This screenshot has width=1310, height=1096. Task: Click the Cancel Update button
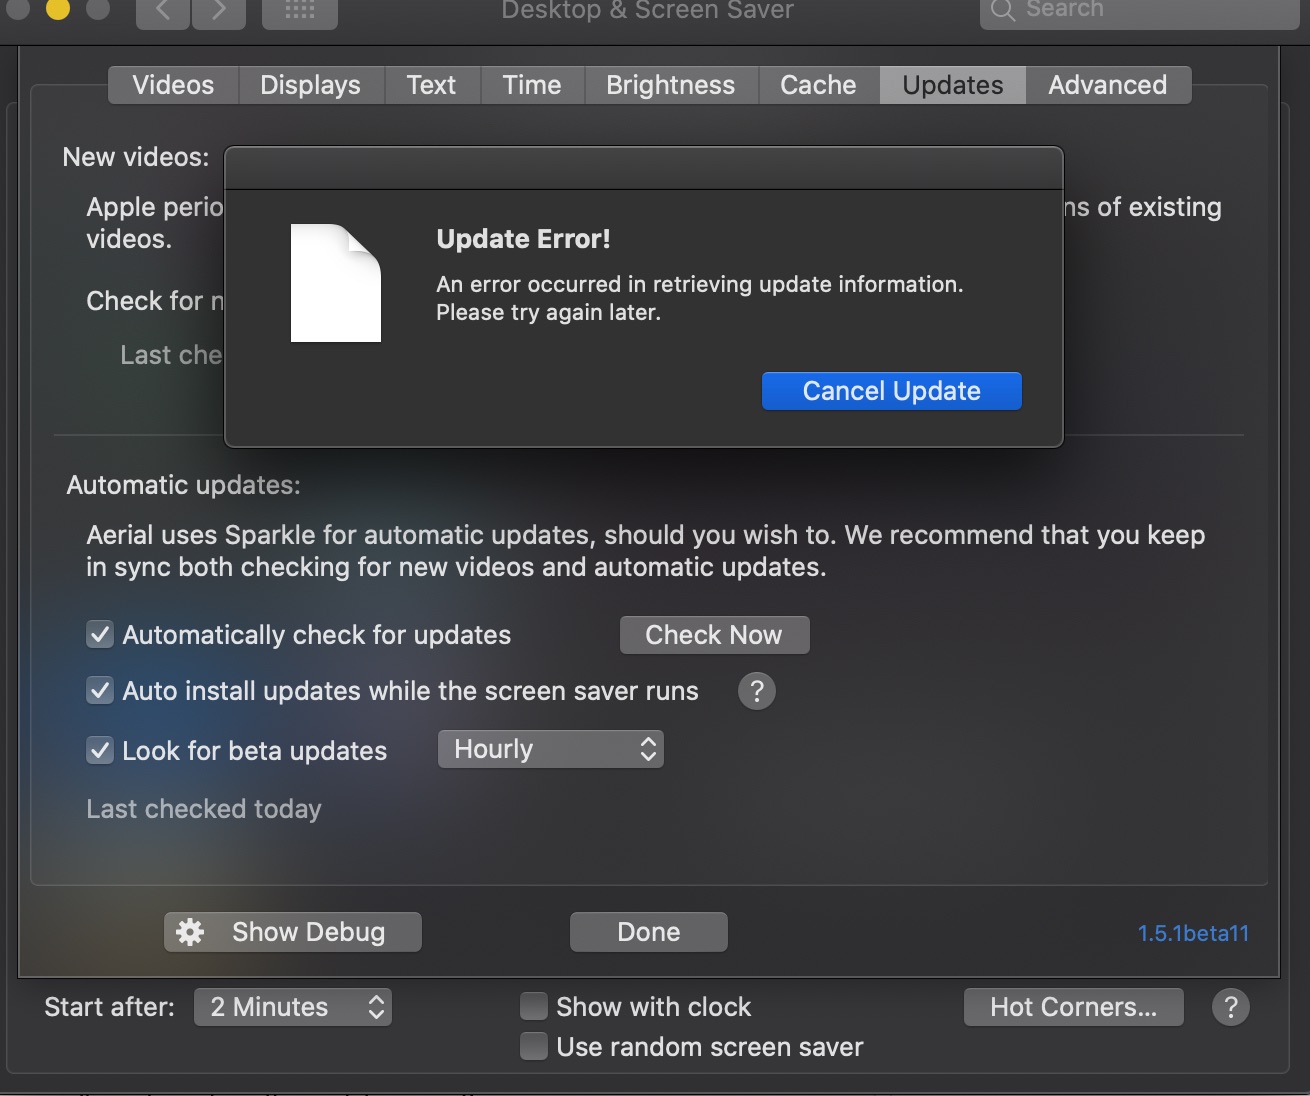point(892,391)
